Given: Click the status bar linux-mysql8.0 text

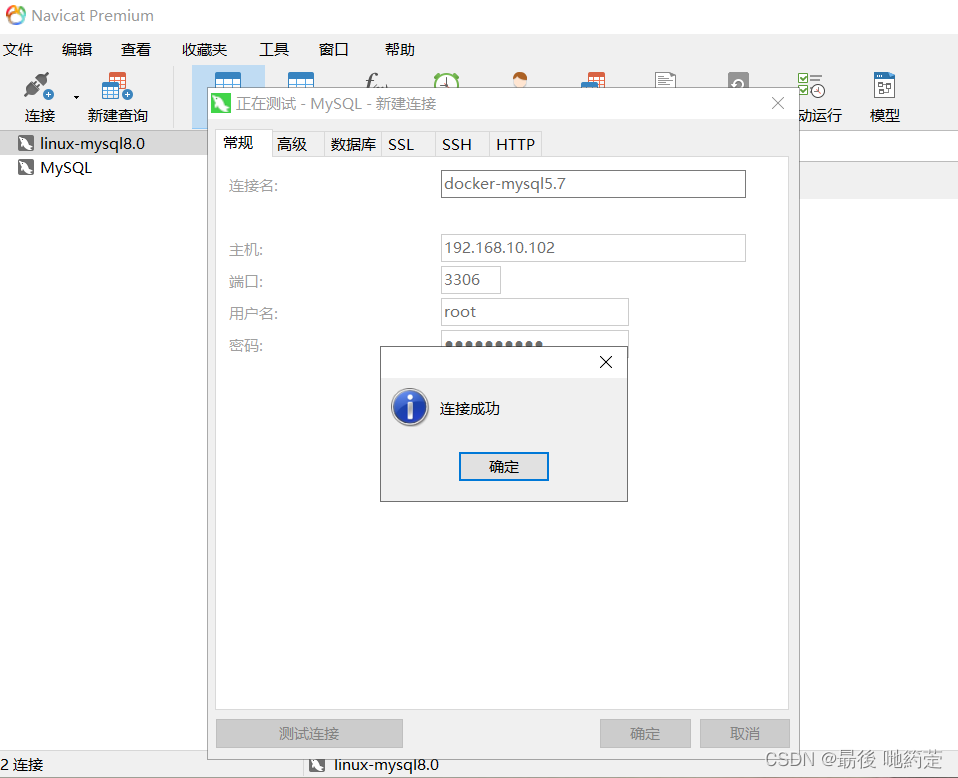Looking at the screenshot, I should pyautogui.click(x=386, y=765).
